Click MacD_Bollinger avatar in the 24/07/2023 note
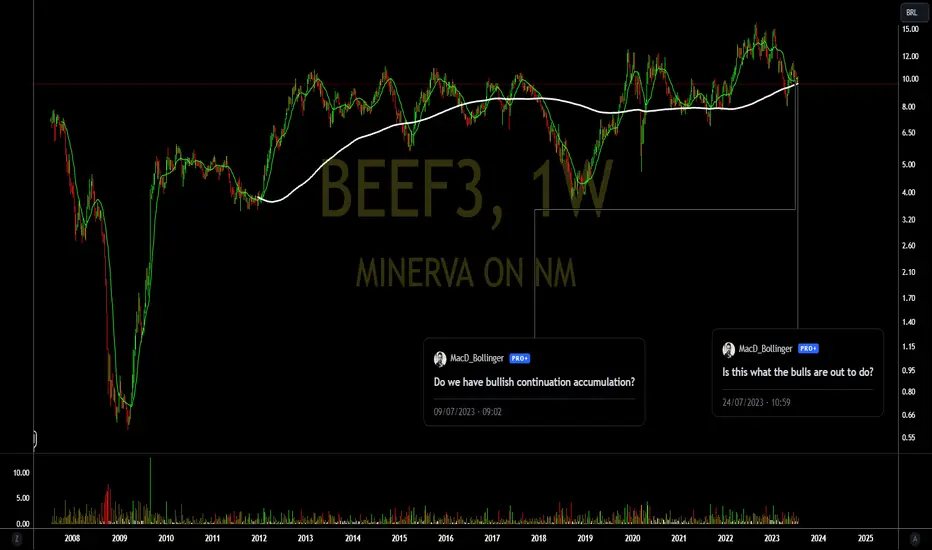This screenshot has width=932, height=550. pos(729,349)
